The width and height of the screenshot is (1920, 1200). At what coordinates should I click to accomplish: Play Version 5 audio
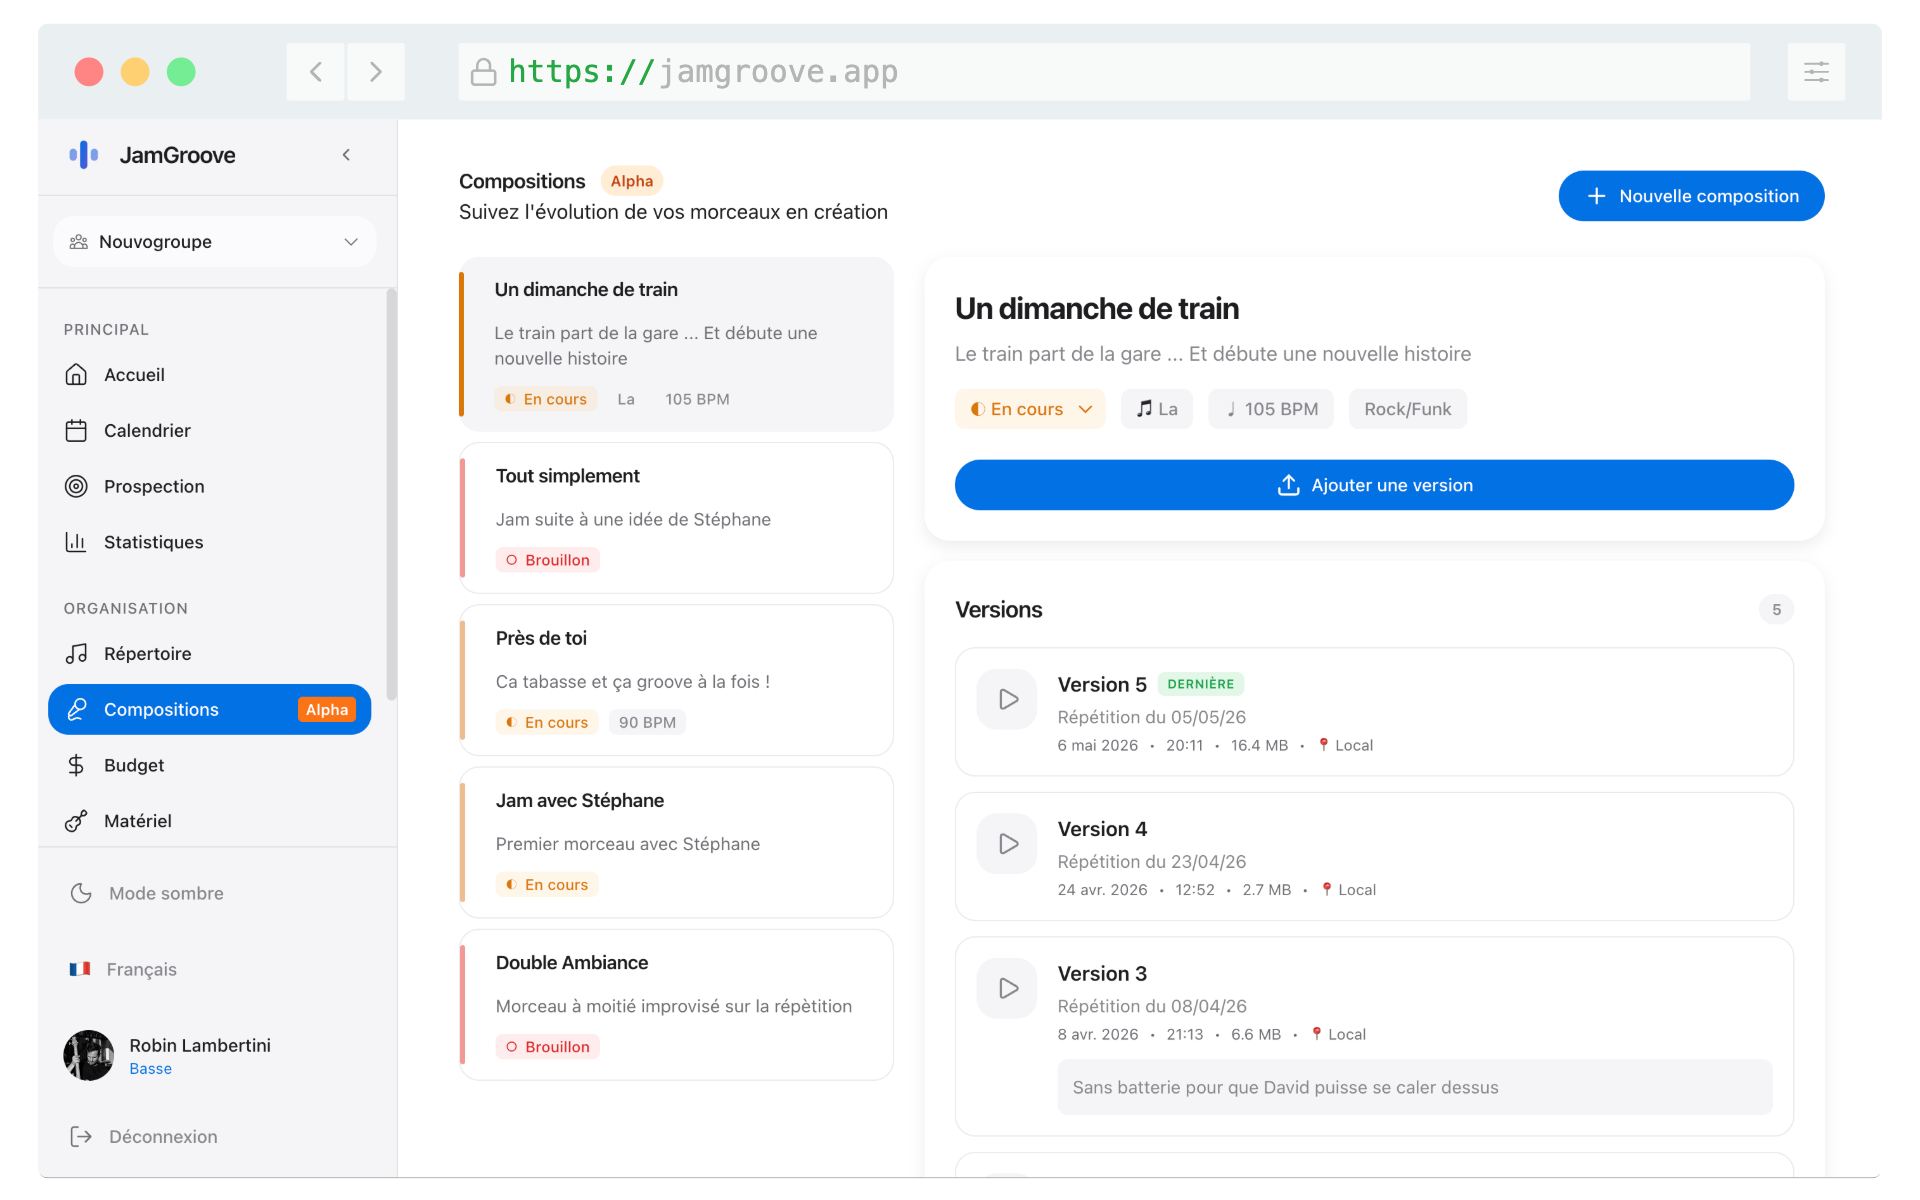click(1007, 699)
